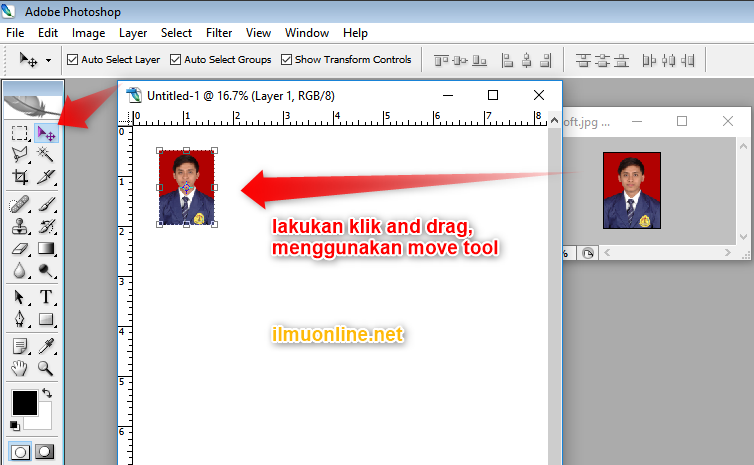Switch to Quick Mask mode button

coord(45,452)
